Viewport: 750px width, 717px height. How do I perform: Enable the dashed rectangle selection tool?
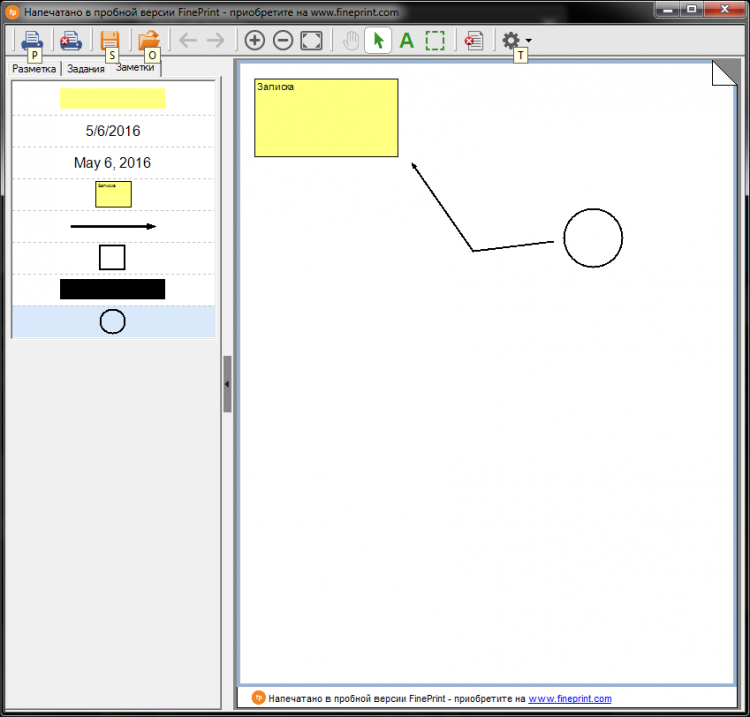click(435, 40)
